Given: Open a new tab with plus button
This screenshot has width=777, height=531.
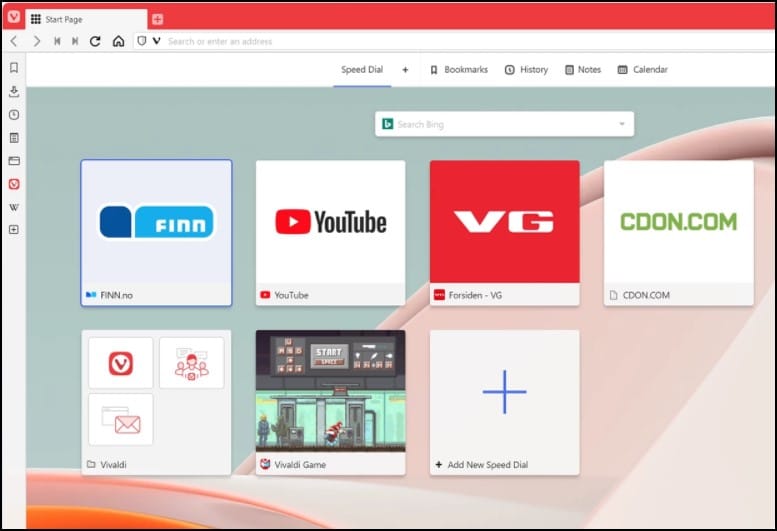Looking at the screenshot, I should [158, 19].
